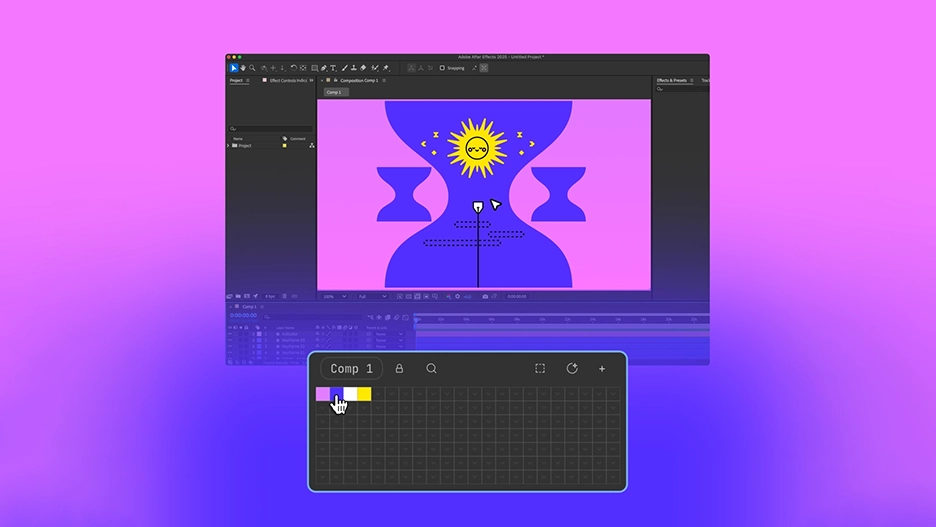Click the timeline layer search field

click(312, 317)
